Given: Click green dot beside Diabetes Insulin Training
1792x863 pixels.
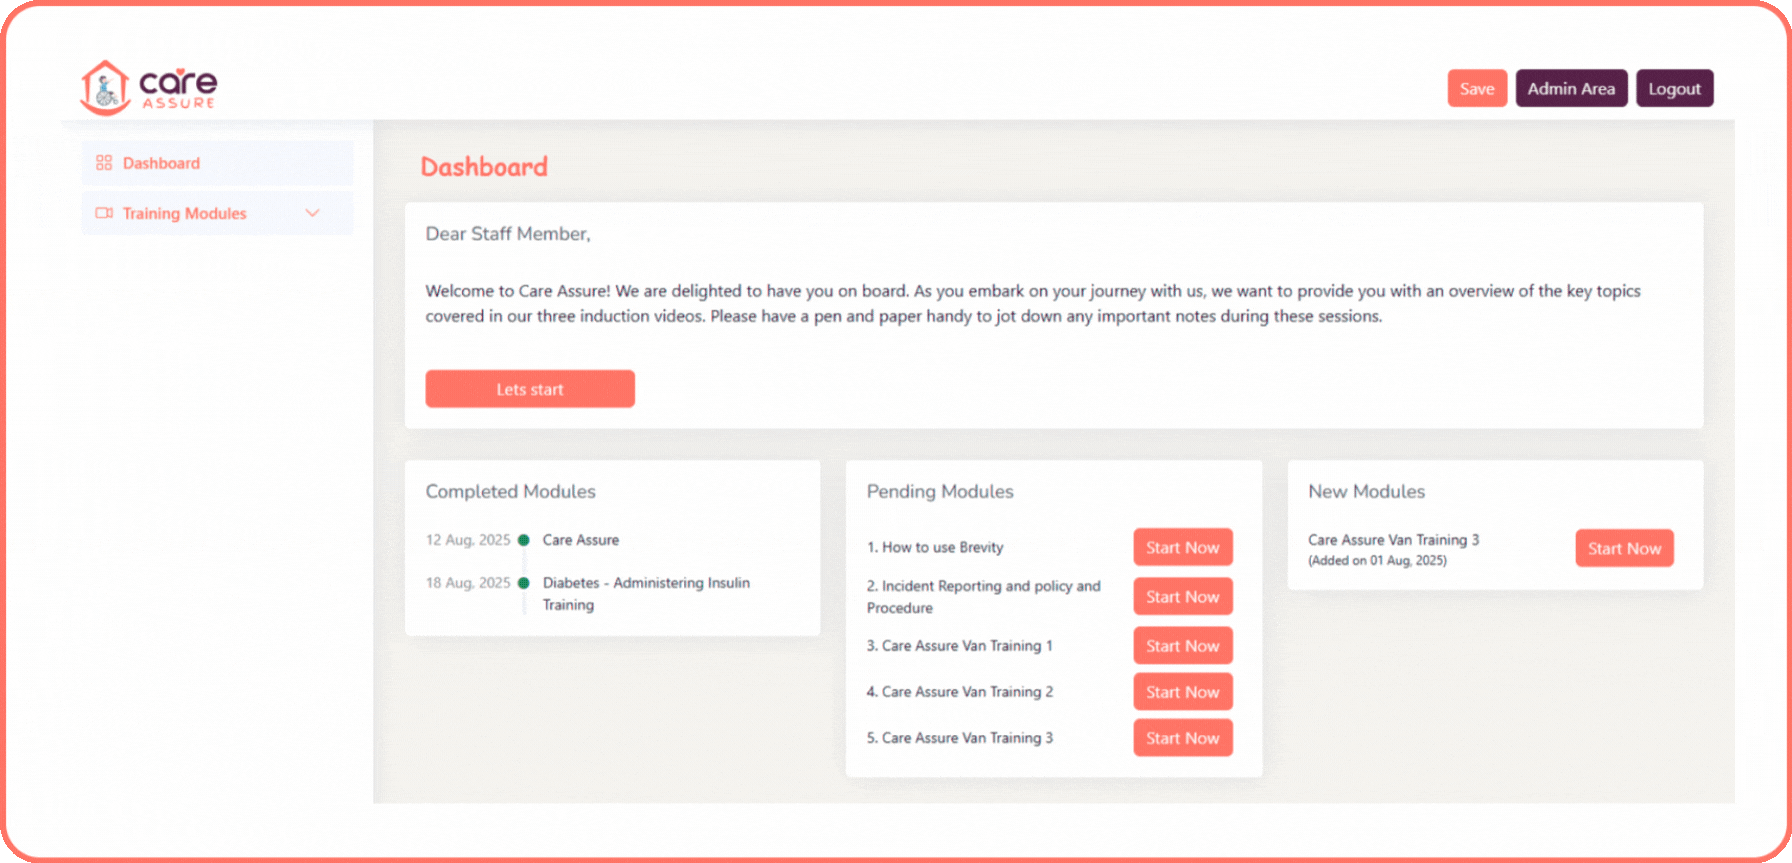Looking at the screenshot, I should point(523,583).
